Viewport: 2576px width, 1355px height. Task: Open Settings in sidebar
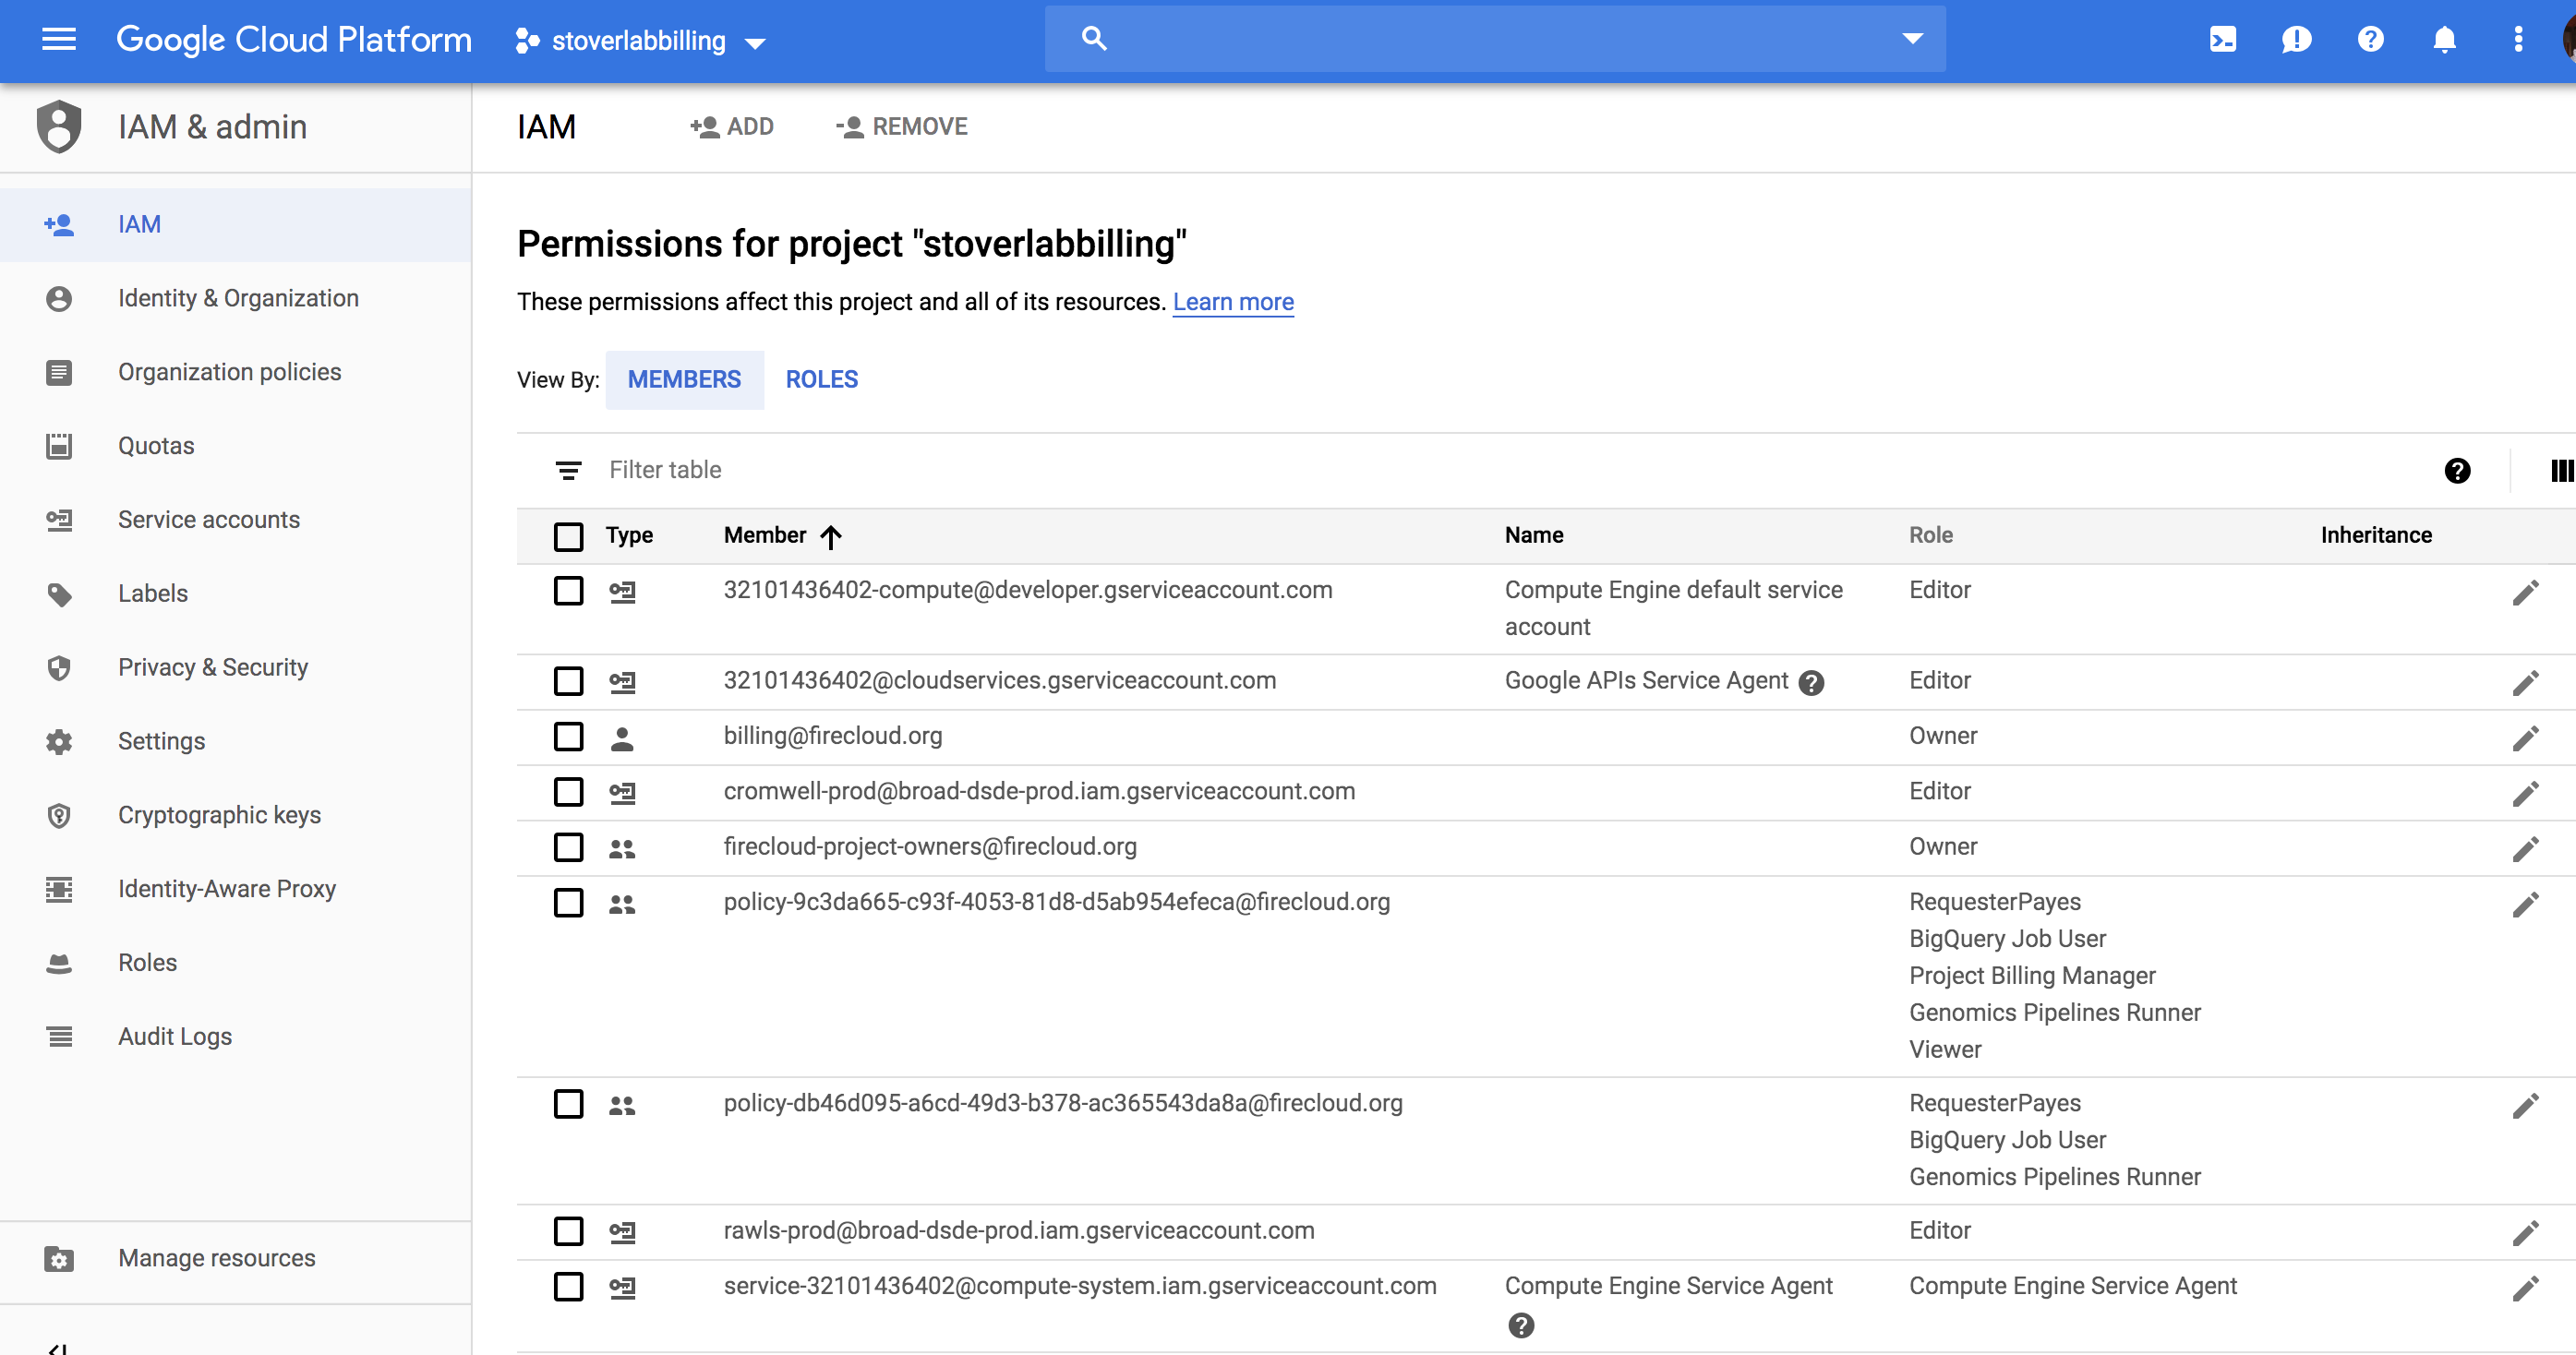tap(236, 741)
